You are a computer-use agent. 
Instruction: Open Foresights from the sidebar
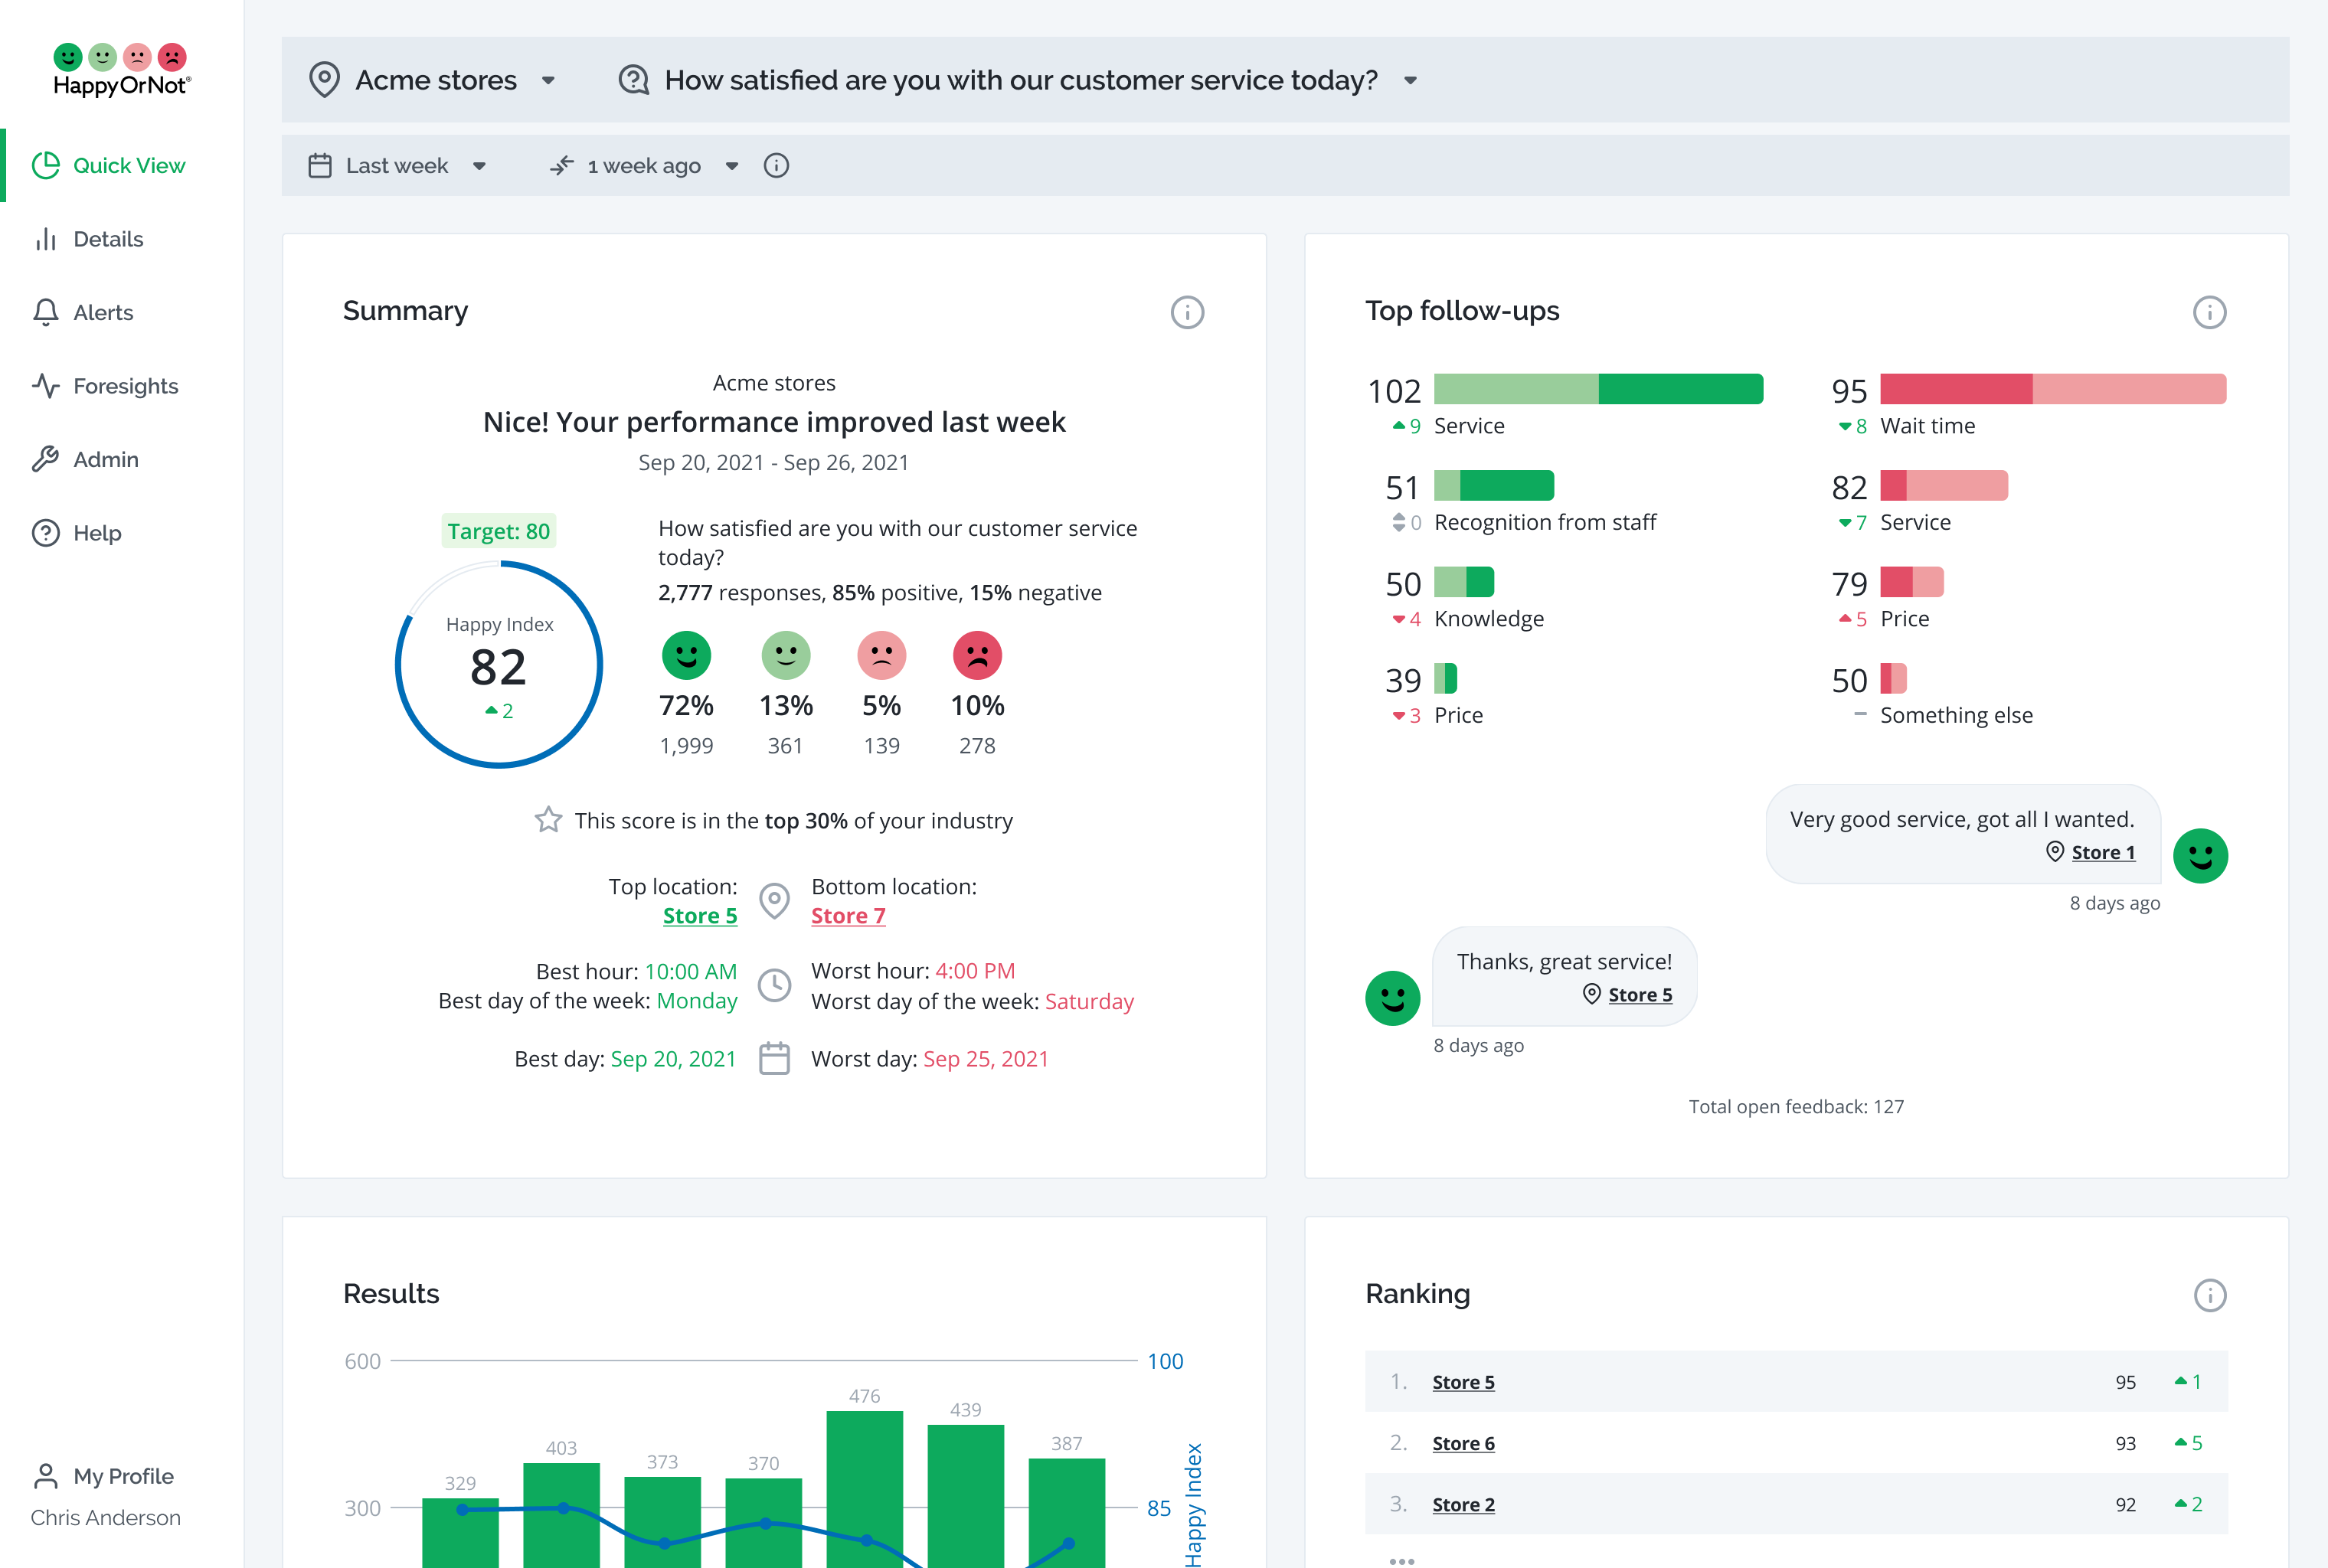[125, 386]
